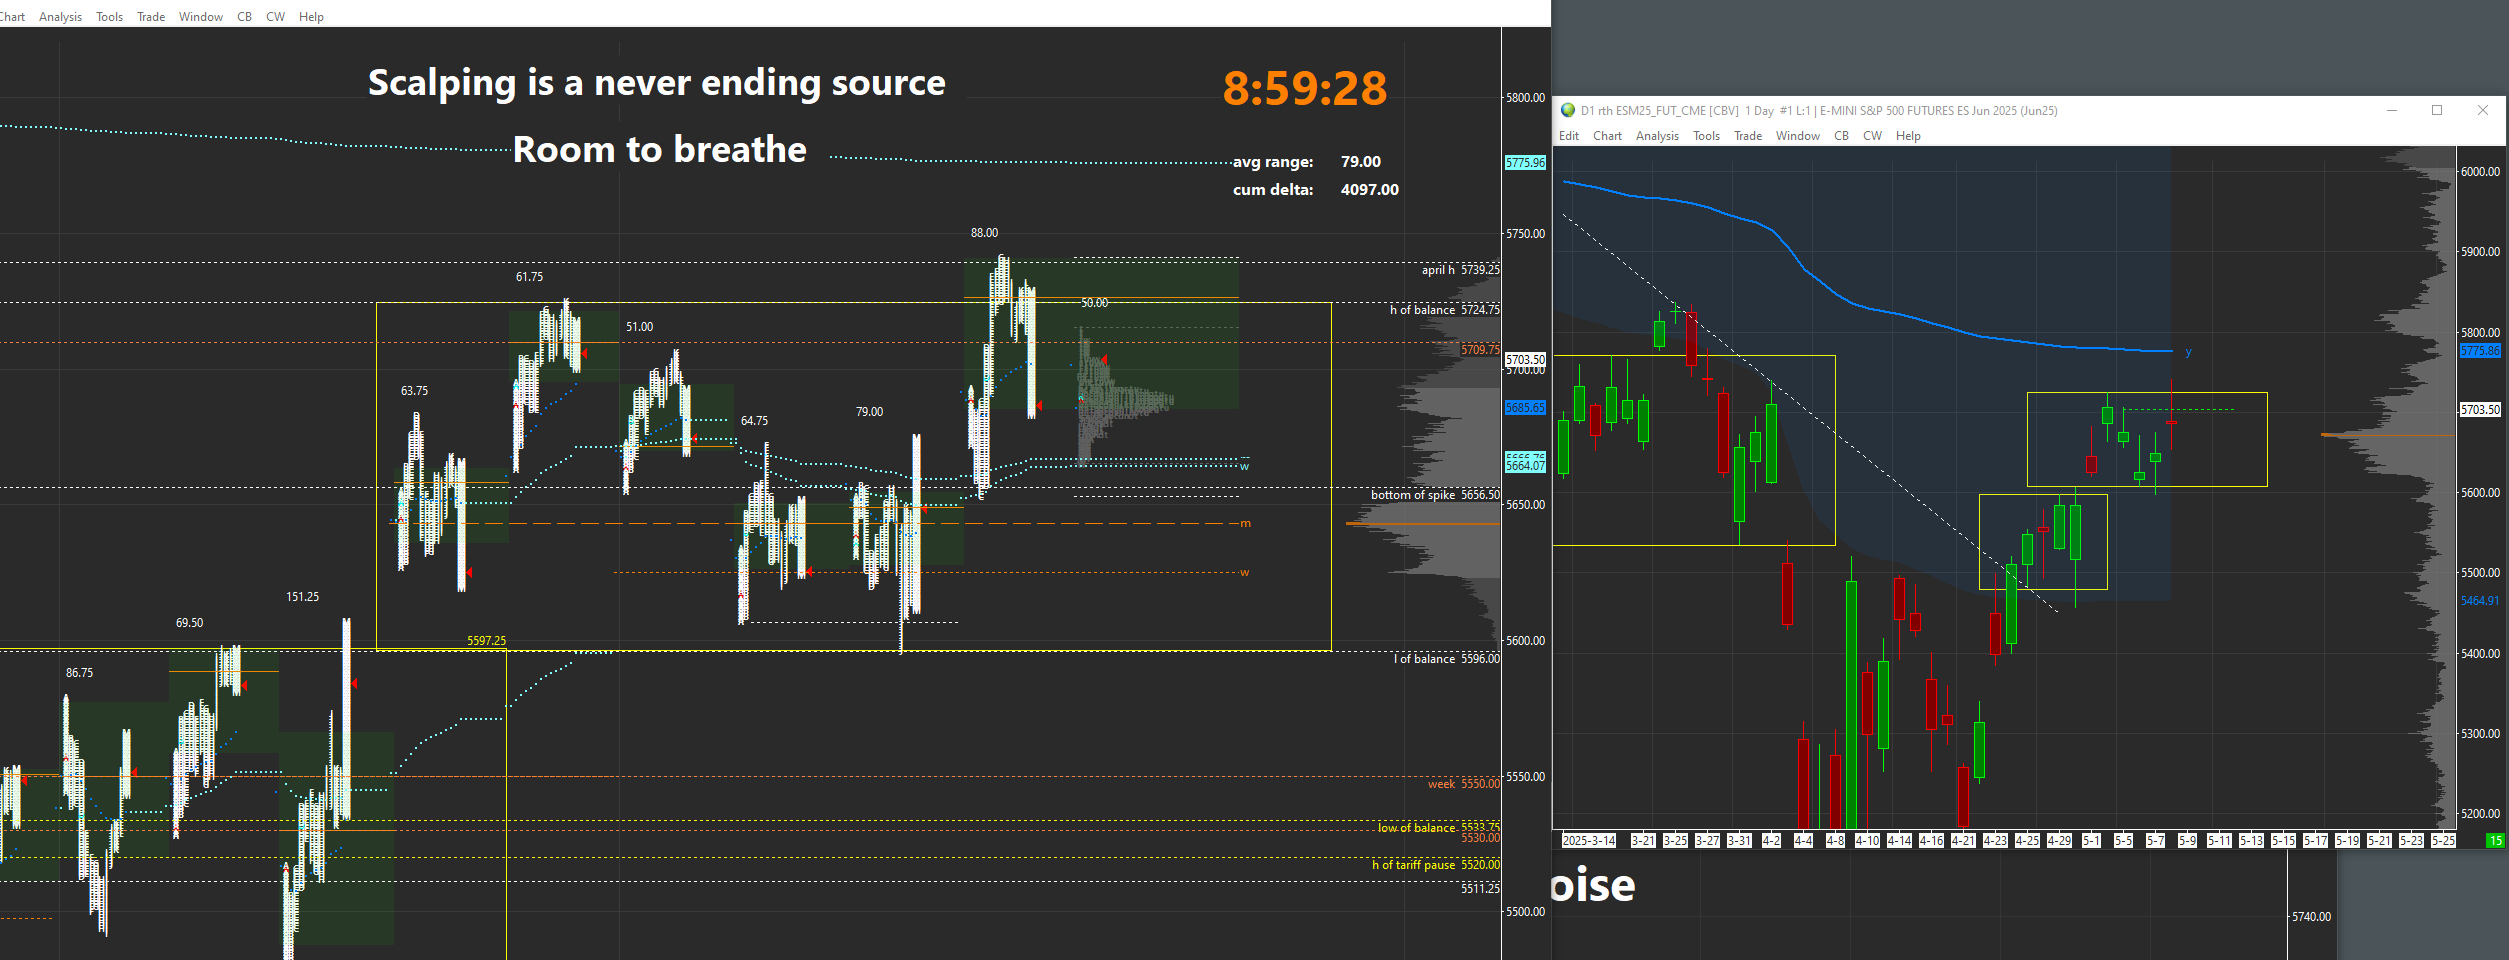Click the yellow 5597.25 price label
This screenshot has width=2509, height=960.
click(487, 641)
